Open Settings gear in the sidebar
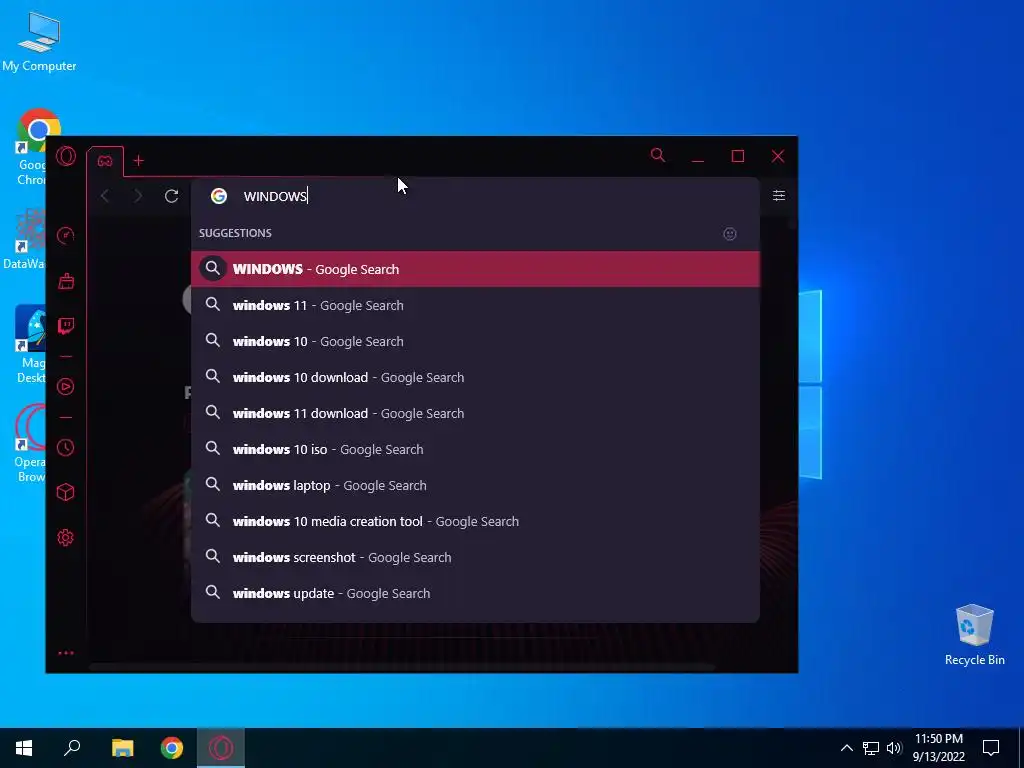Viewport: 1024px width, 768px height. point(66,537)
